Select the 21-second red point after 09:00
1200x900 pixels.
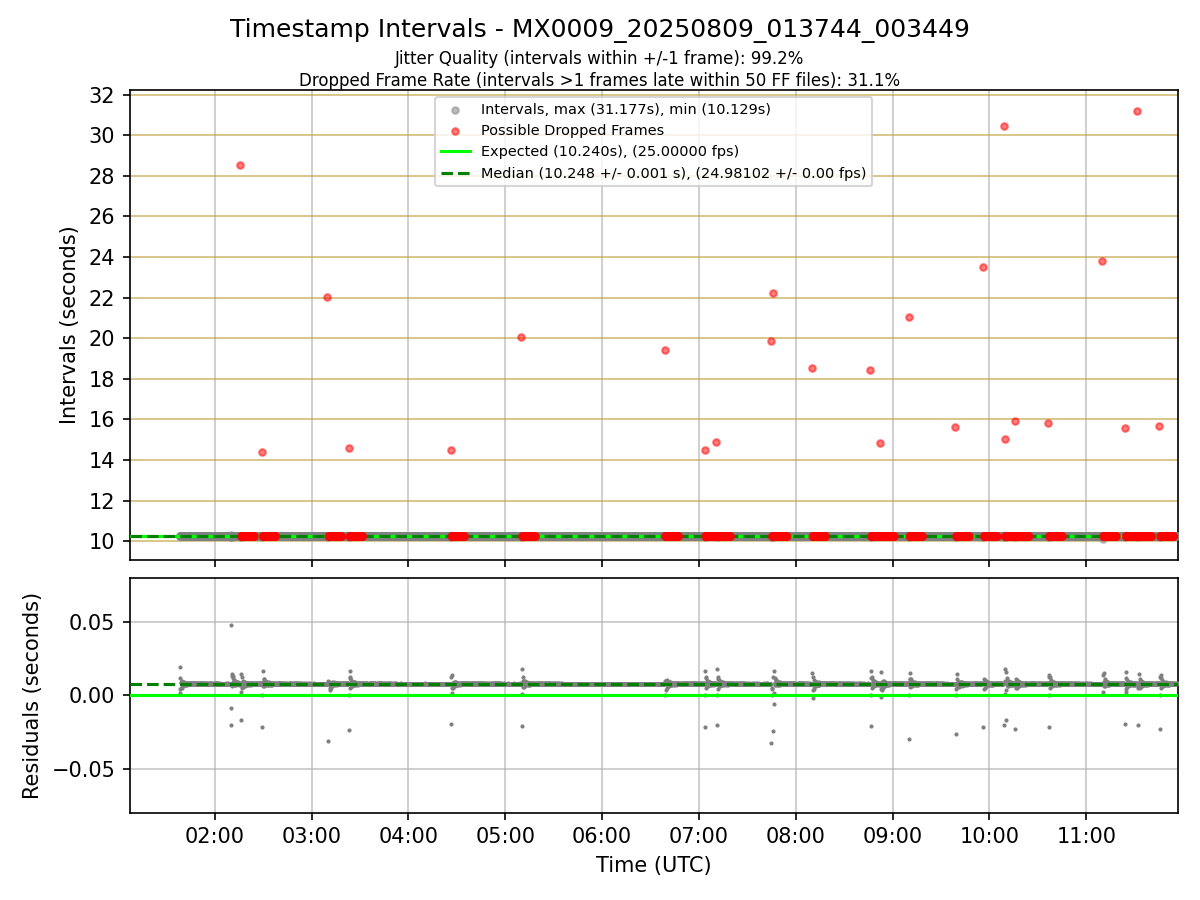tap(909, 317)
